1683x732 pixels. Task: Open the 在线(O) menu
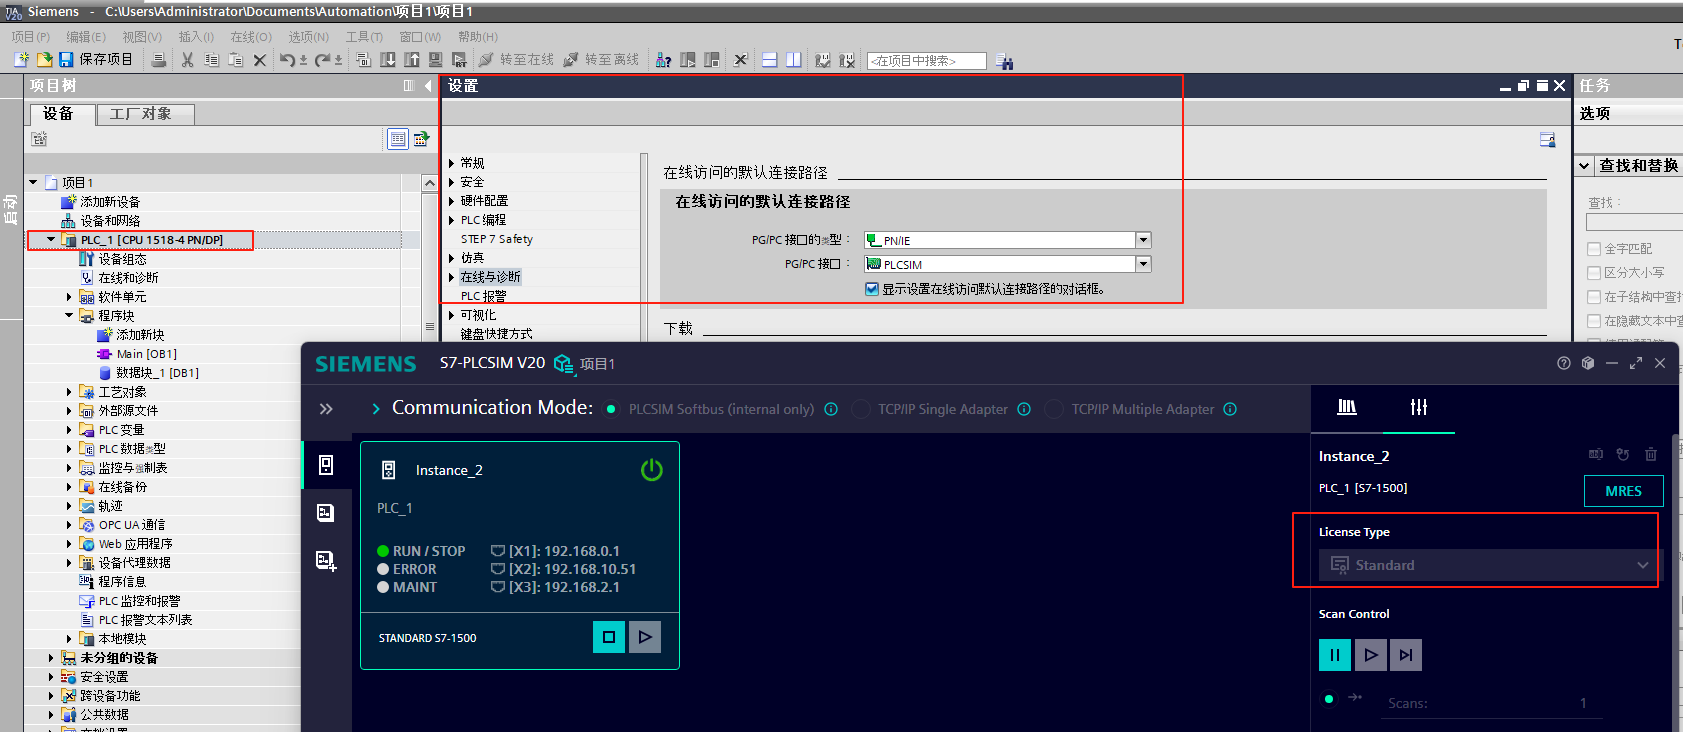click(251, 37)
